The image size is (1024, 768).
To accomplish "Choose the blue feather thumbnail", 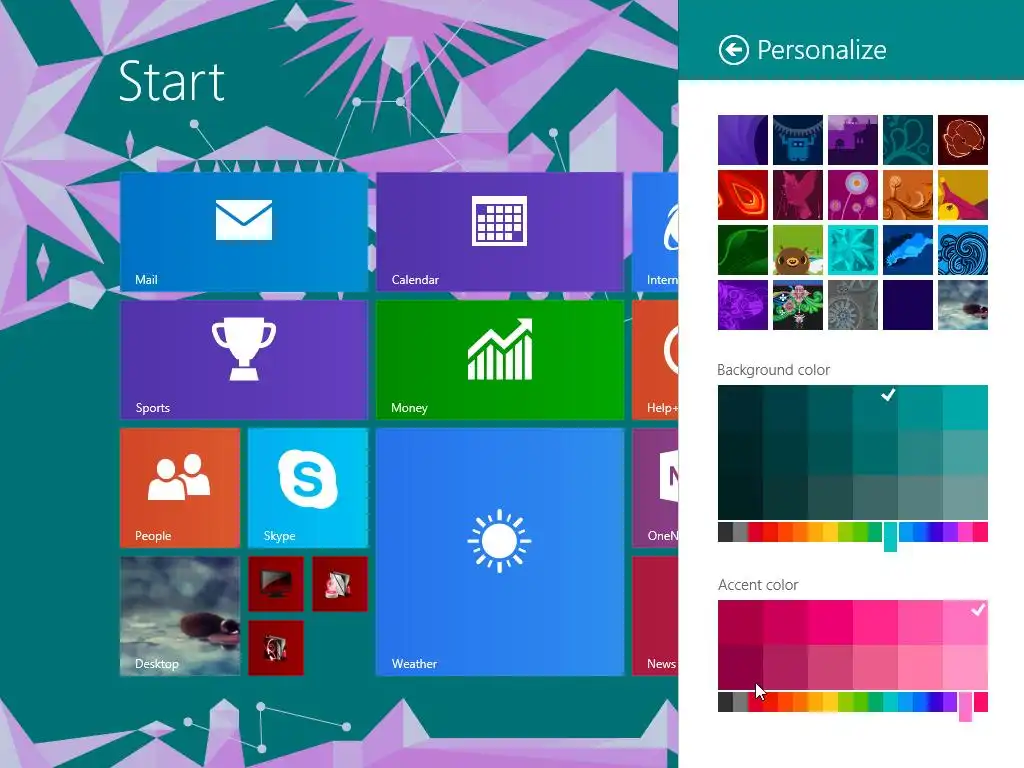I will [x=908, y=250].
